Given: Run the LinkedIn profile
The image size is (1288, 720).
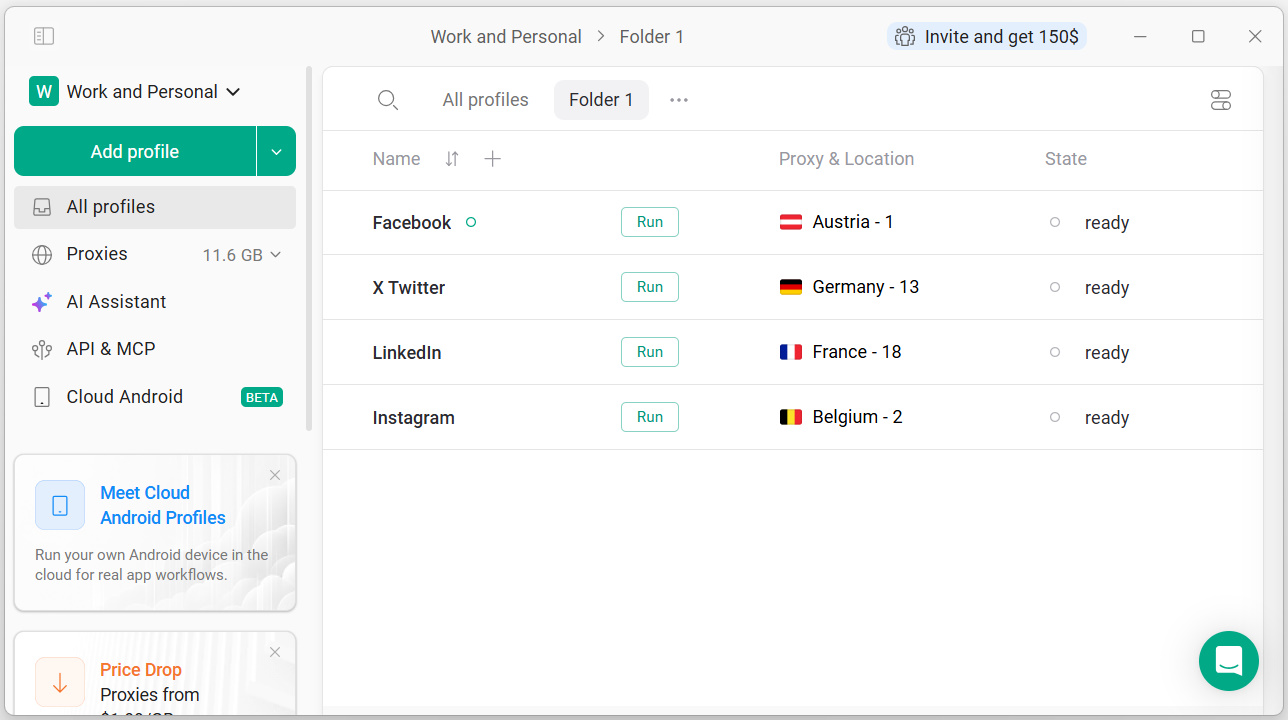Looking at the screenshot, I should click(x=650, y=352).
